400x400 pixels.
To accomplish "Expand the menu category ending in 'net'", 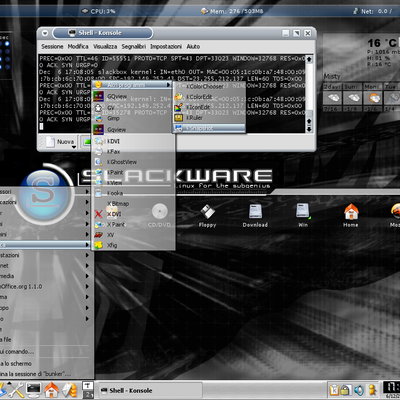I will [46, 266].
